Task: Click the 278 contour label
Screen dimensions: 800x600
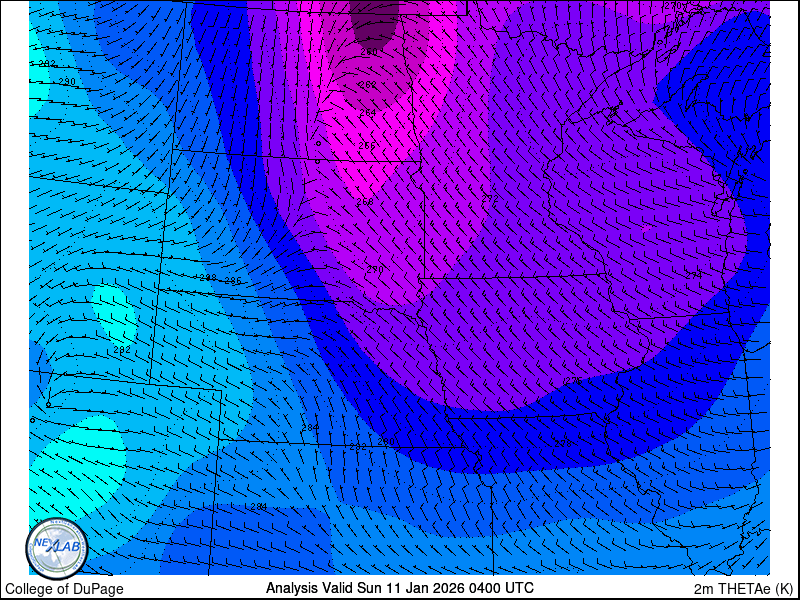Action: (x=563, y=443)
